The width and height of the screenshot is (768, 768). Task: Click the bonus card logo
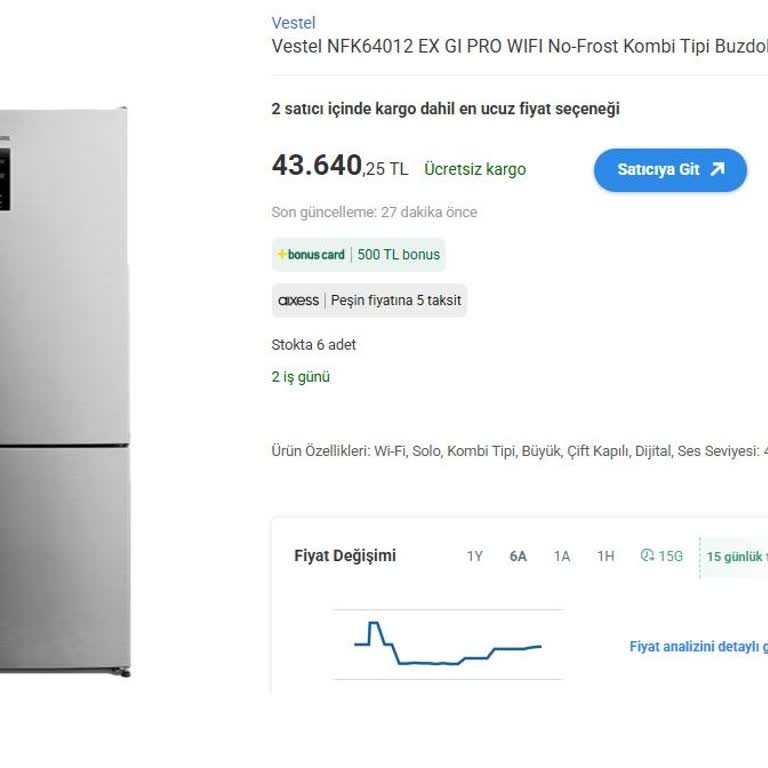coord(311,255)
